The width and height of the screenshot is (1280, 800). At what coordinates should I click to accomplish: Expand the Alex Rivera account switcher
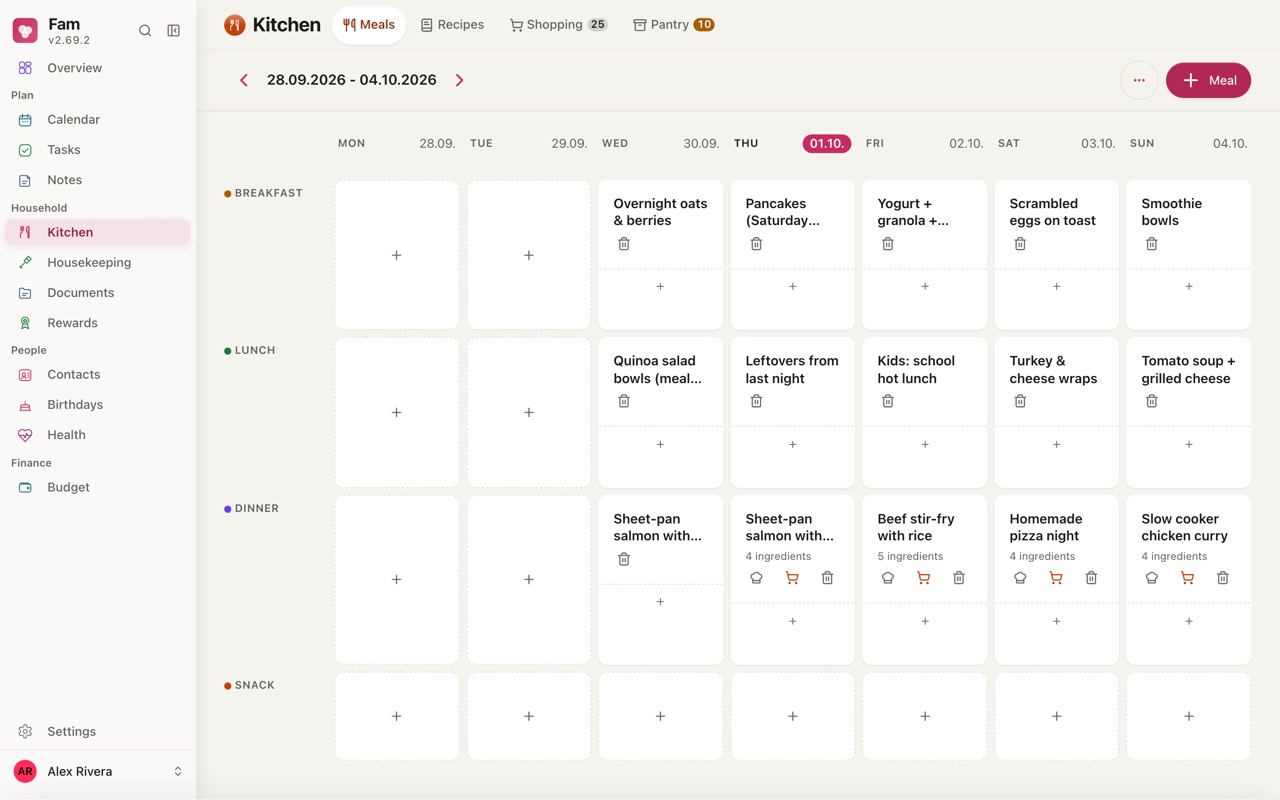[98, 771]
